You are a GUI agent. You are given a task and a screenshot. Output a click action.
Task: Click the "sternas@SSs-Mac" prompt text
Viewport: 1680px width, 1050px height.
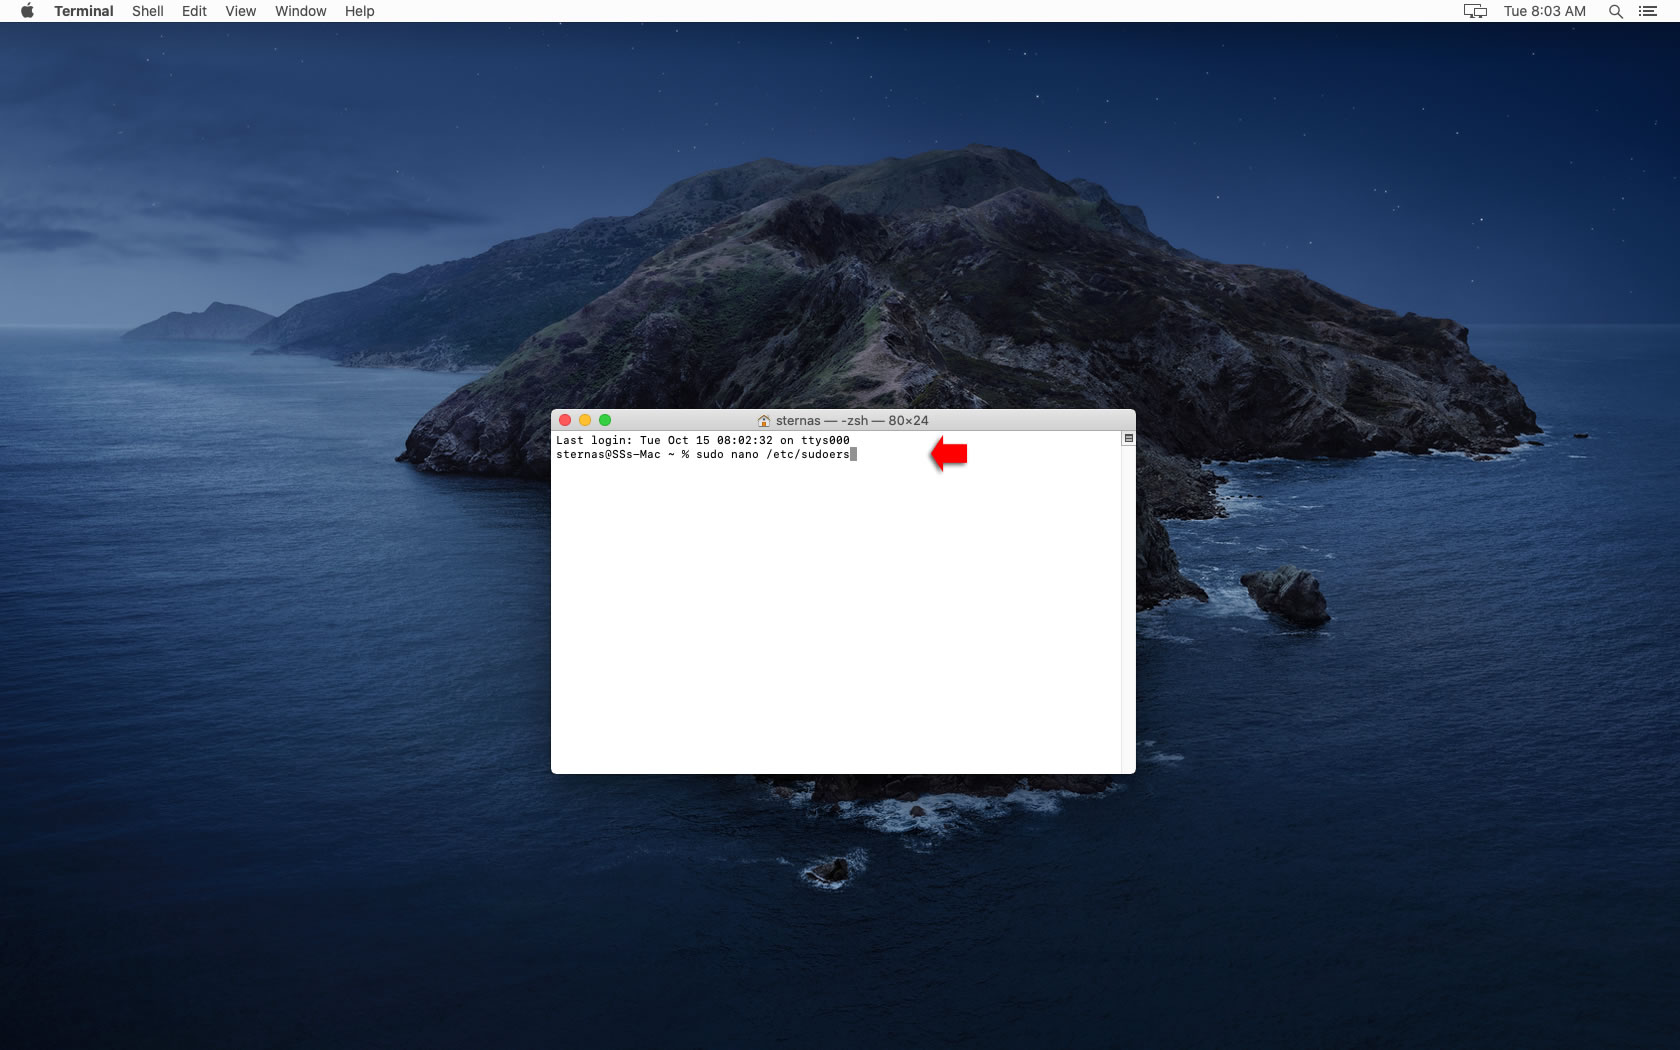[608, 454]
